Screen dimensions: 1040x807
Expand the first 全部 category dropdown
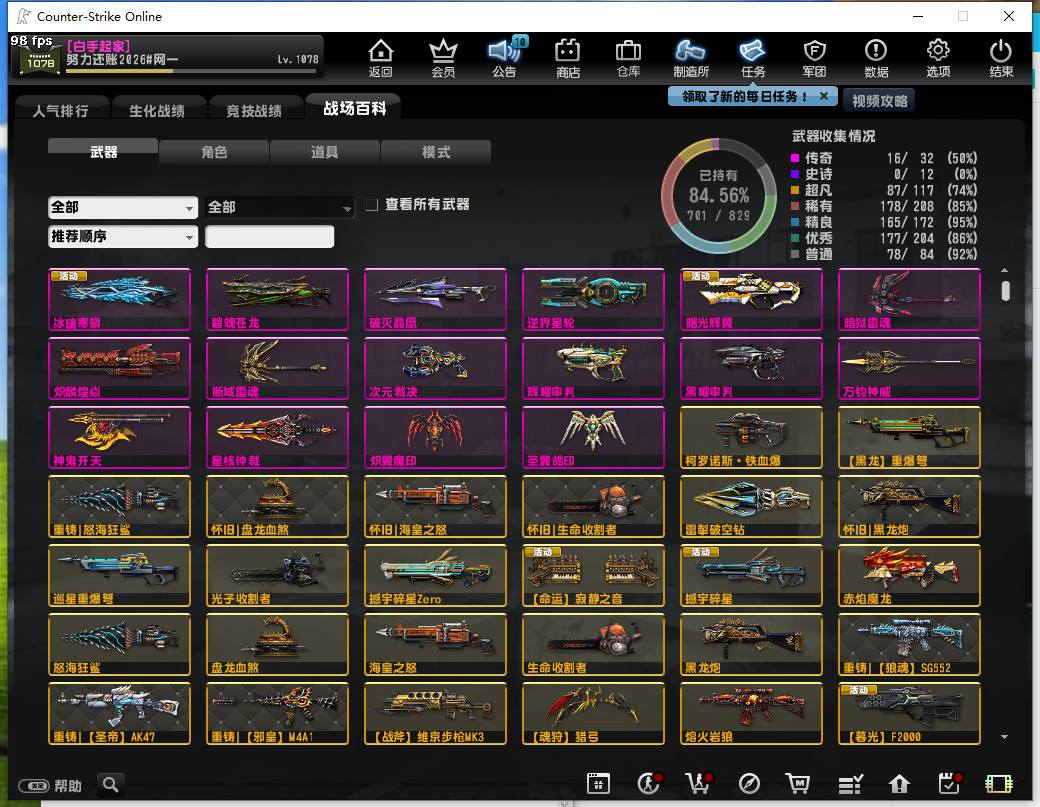(x=123, y=208)
